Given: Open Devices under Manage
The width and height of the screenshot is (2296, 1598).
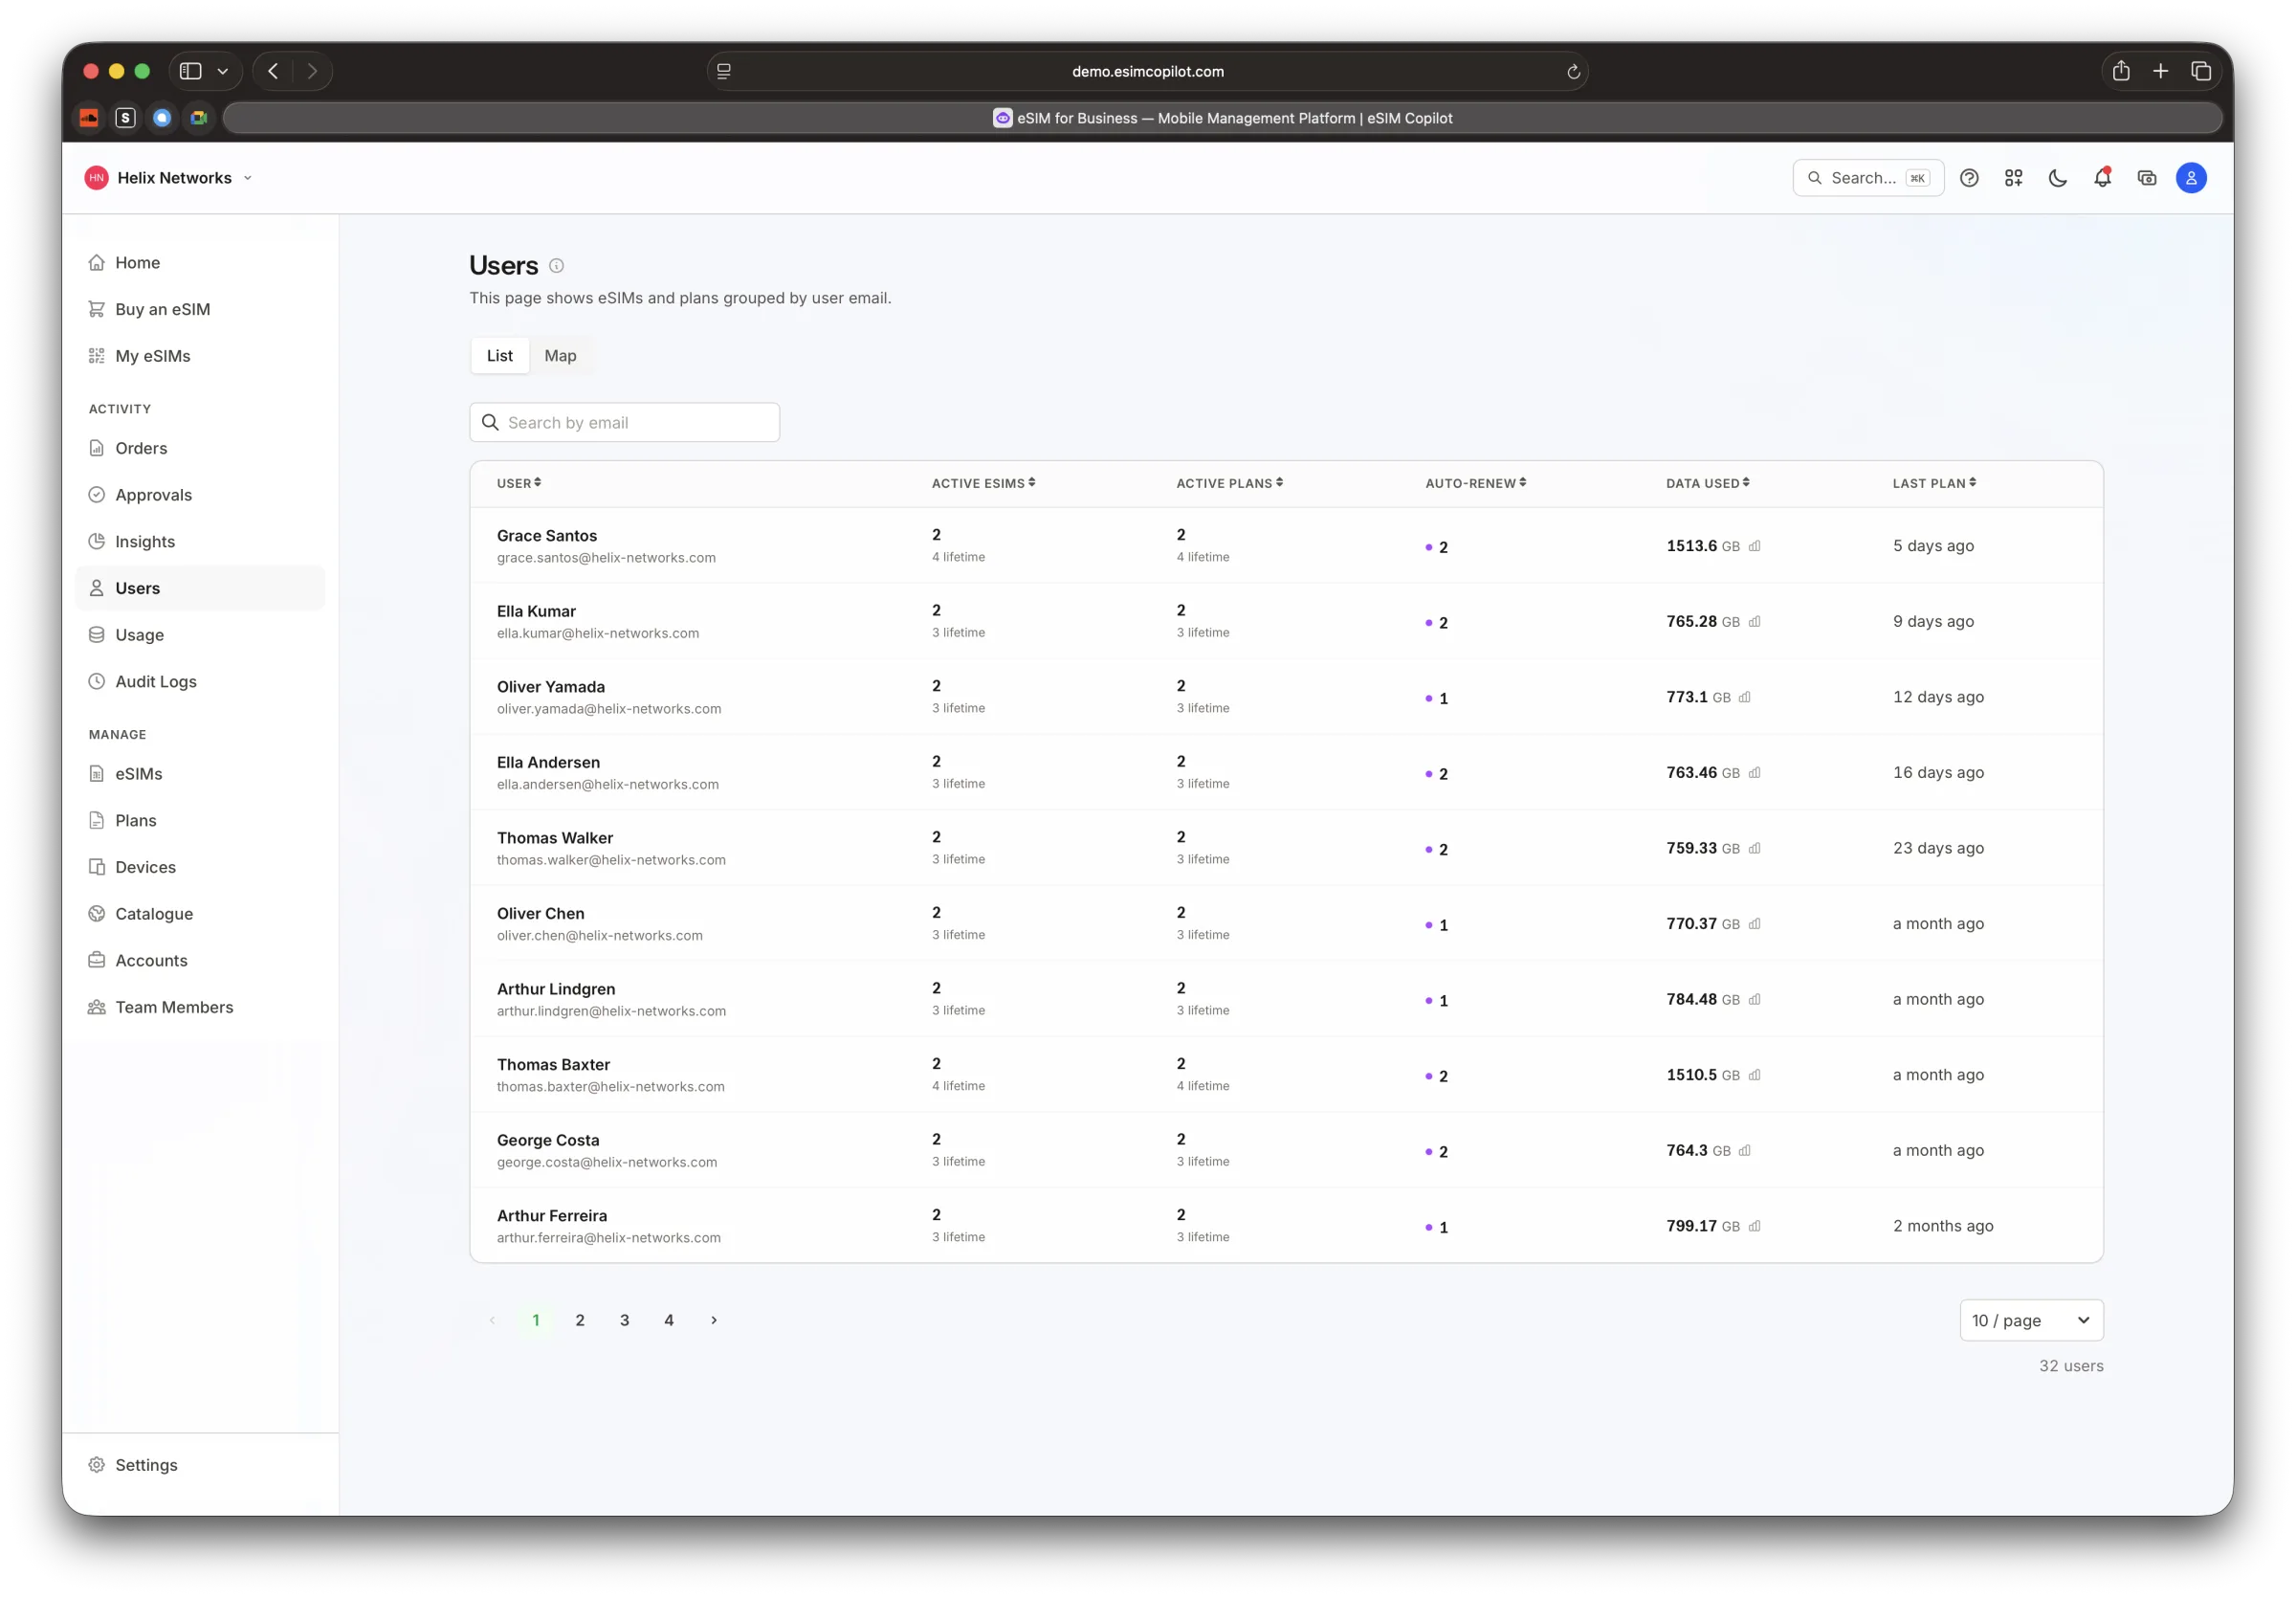Looking at the screenshot, I should click(x=200, y=867).
